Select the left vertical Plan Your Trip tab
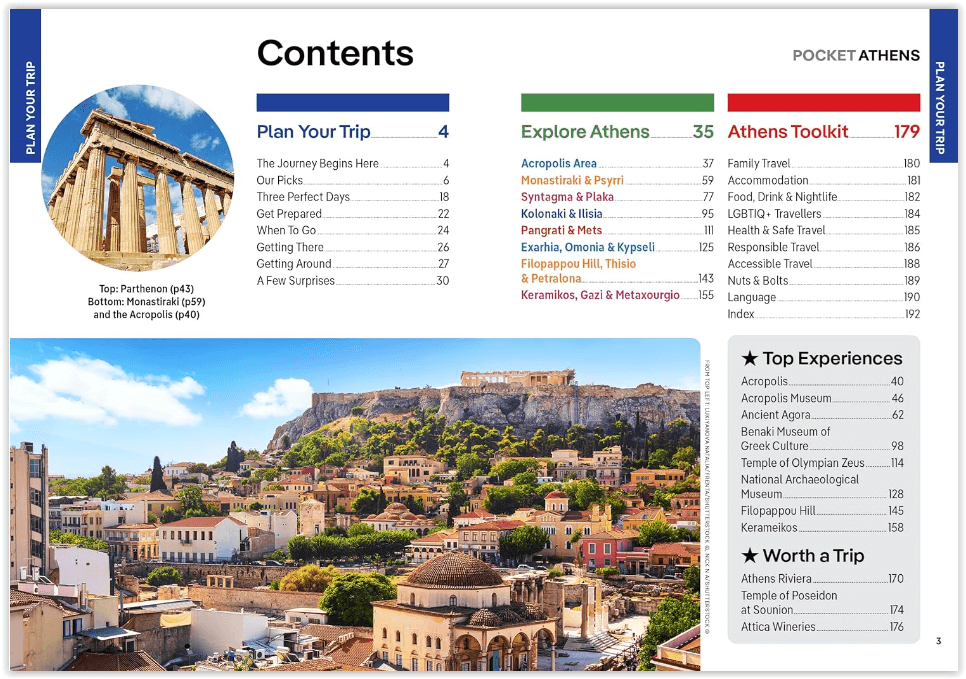The height and width of the screenshot is (679, 966). pyautogui.click(x=26, y=85)
